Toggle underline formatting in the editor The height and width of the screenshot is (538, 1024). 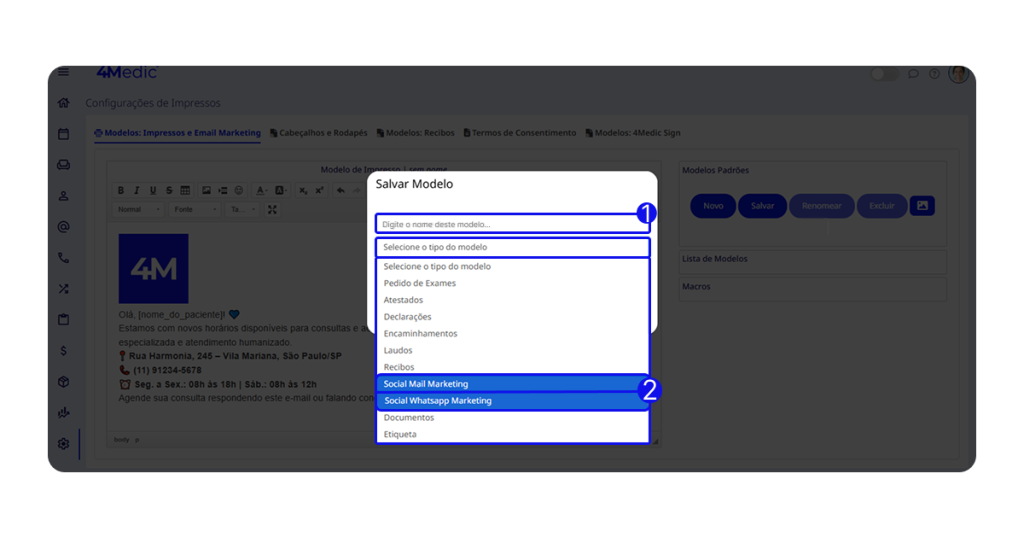pos(152,191)
